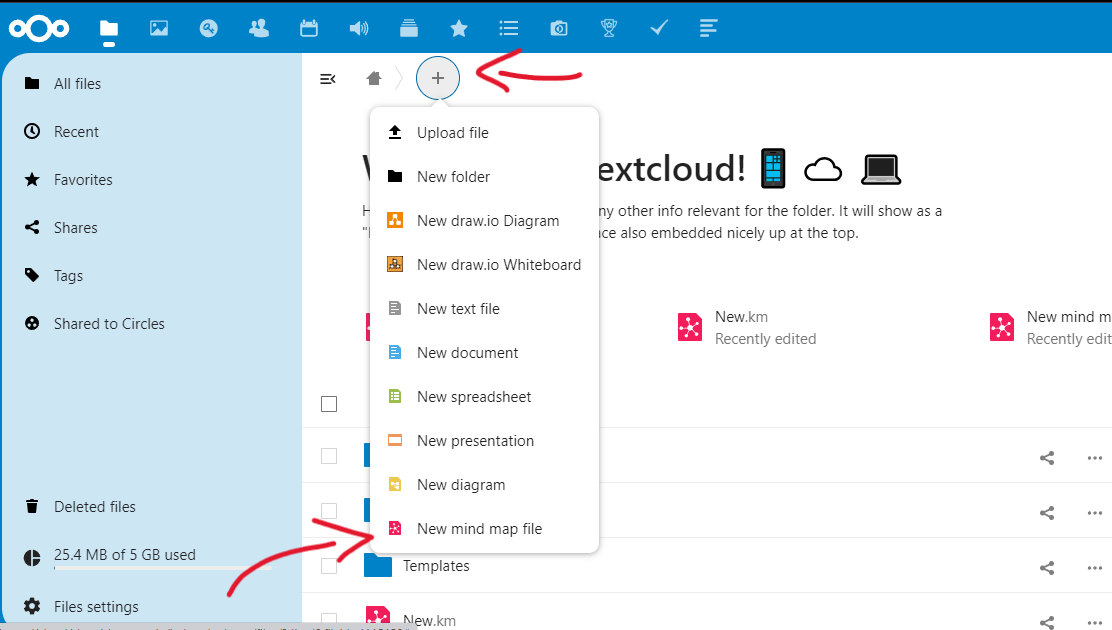Open the Tasks checkmark app icon

pyautogui.click(x=658, y=28)
